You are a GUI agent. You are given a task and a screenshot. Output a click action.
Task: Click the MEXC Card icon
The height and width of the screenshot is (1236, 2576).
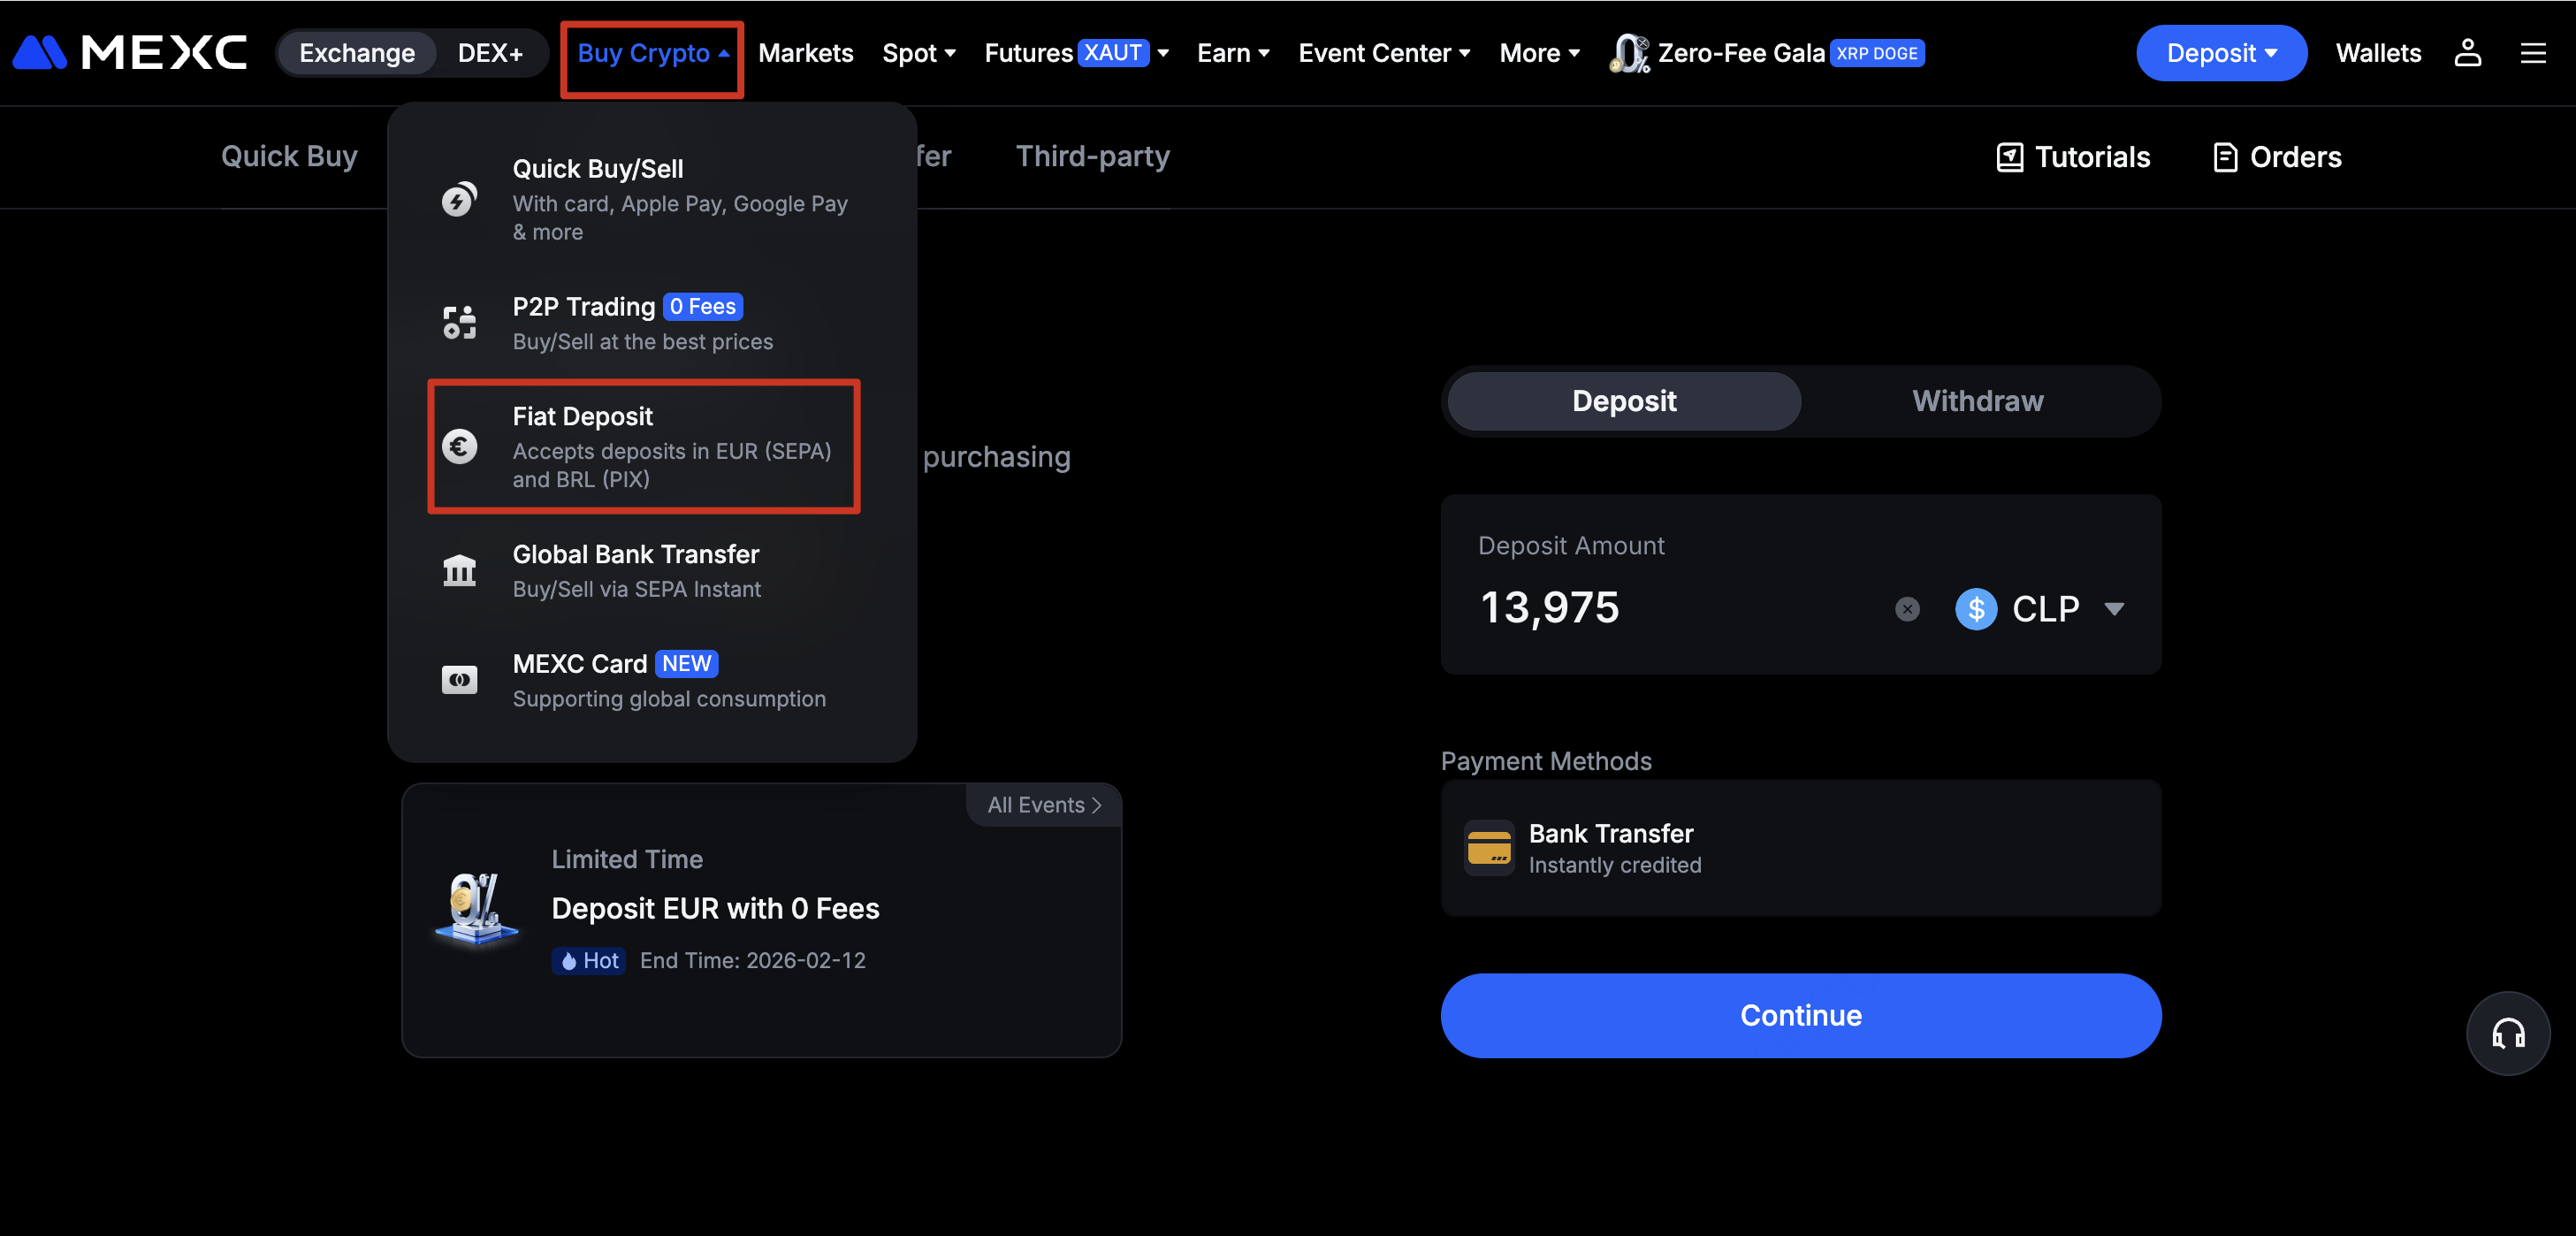(x=459, y=680)
